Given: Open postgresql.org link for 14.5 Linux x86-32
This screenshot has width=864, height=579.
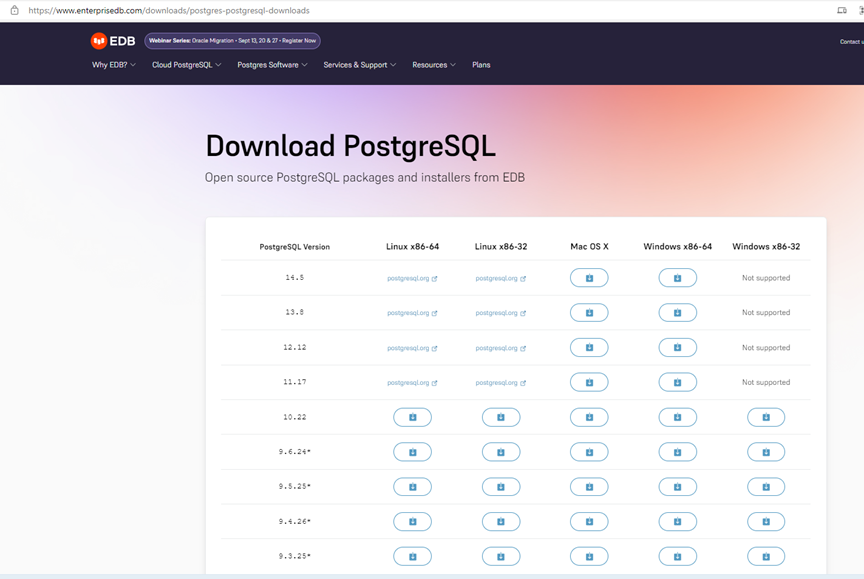Looking at the screenshot, I should coord(501,278).
